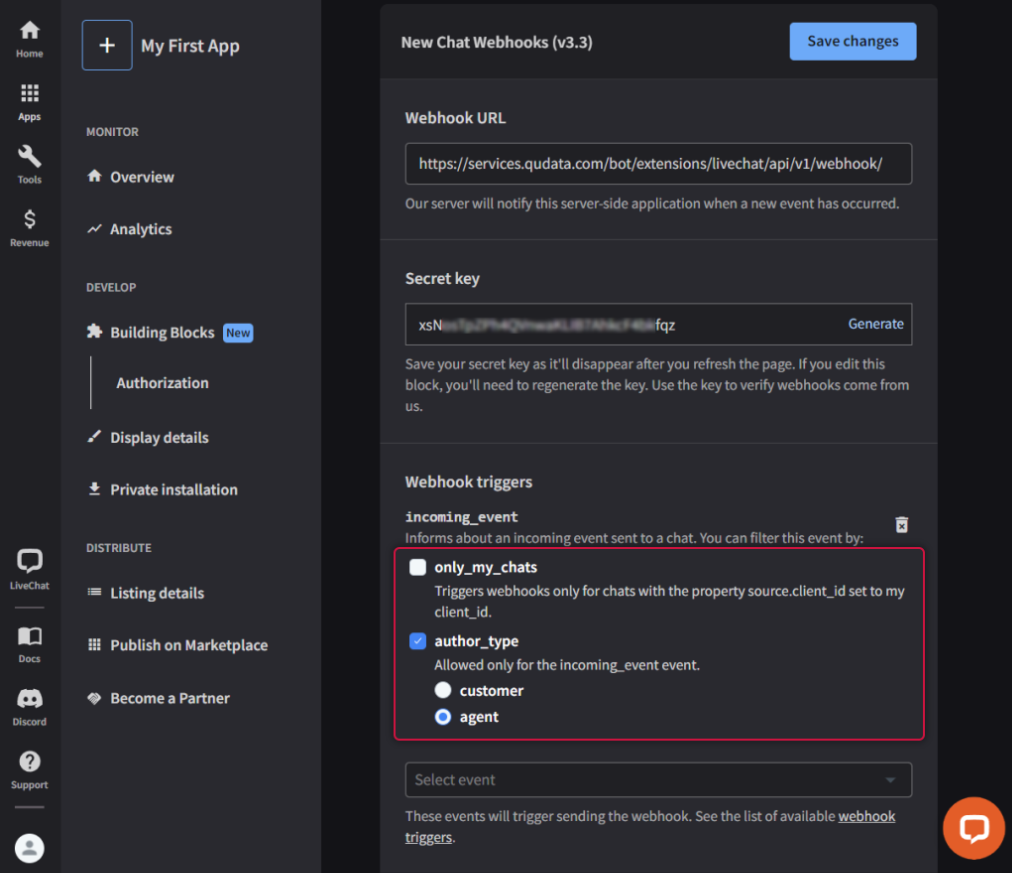Open the Revenue dollar icon
Viewport: 1012px width, 873px height.
pos(29,227)
